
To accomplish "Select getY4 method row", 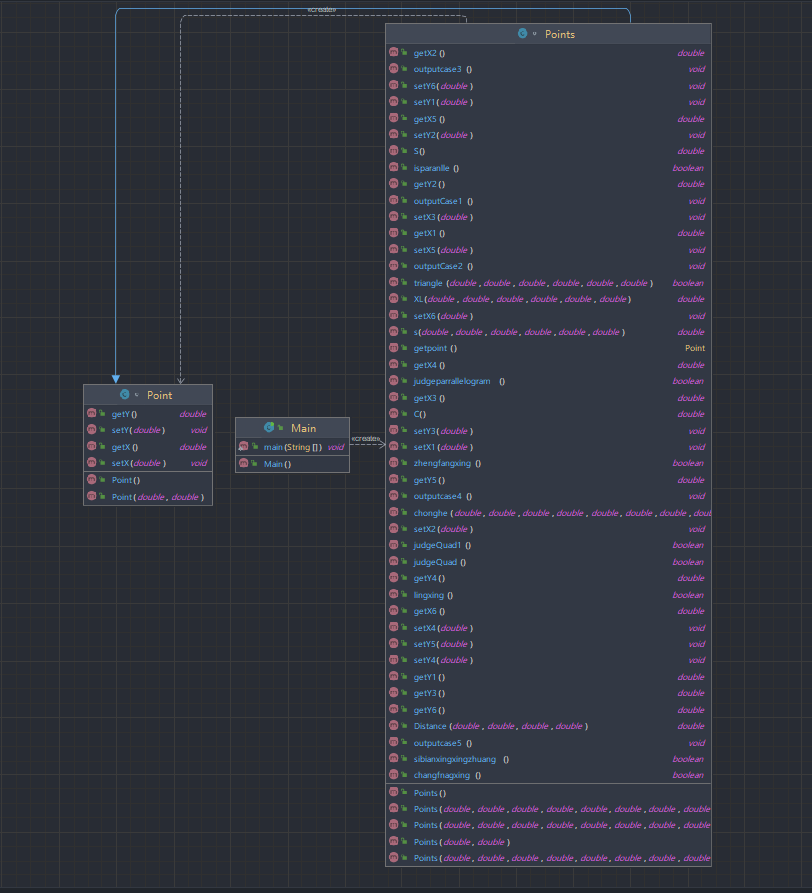I will tap(548, 578).
